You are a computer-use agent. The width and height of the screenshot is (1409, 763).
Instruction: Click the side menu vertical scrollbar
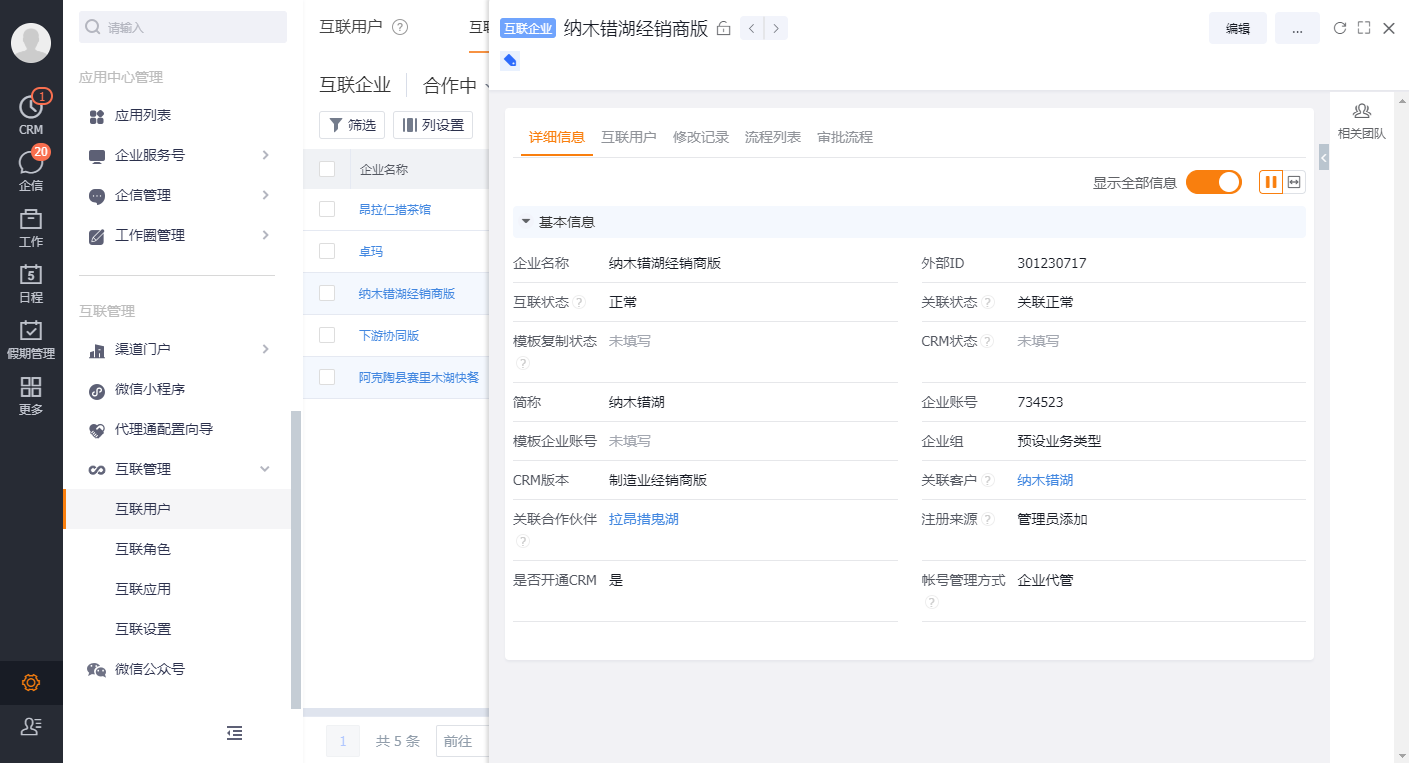coord(296,560)
